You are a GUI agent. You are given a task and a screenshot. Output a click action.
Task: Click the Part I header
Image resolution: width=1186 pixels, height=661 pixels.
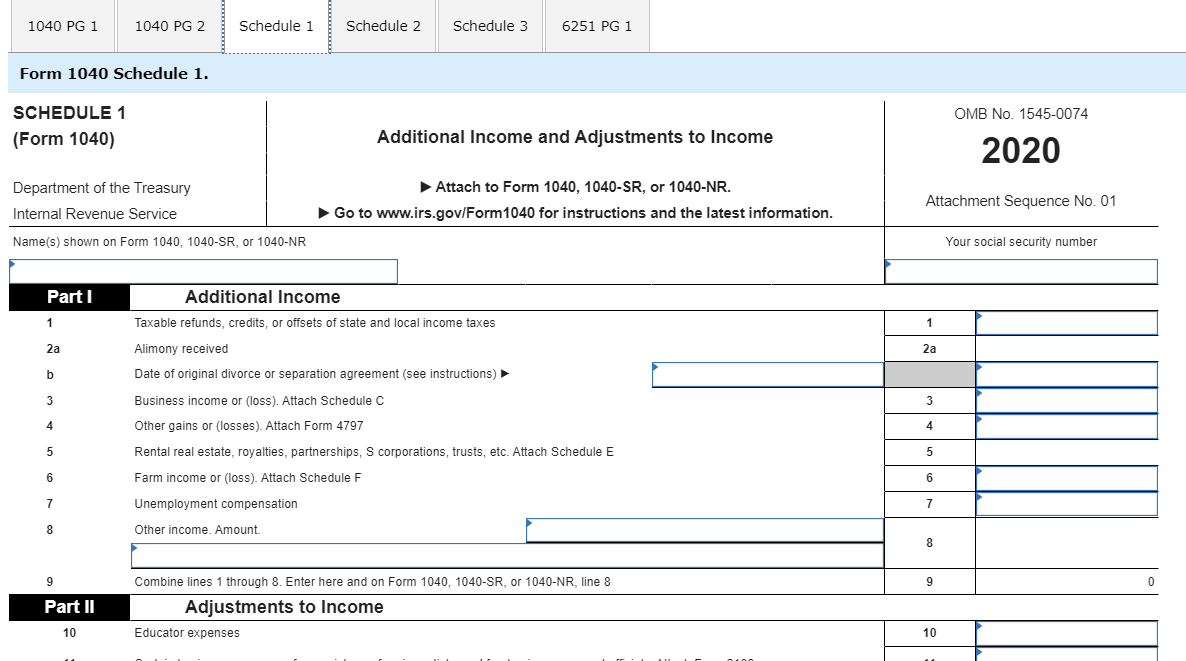tap(70, 297)
